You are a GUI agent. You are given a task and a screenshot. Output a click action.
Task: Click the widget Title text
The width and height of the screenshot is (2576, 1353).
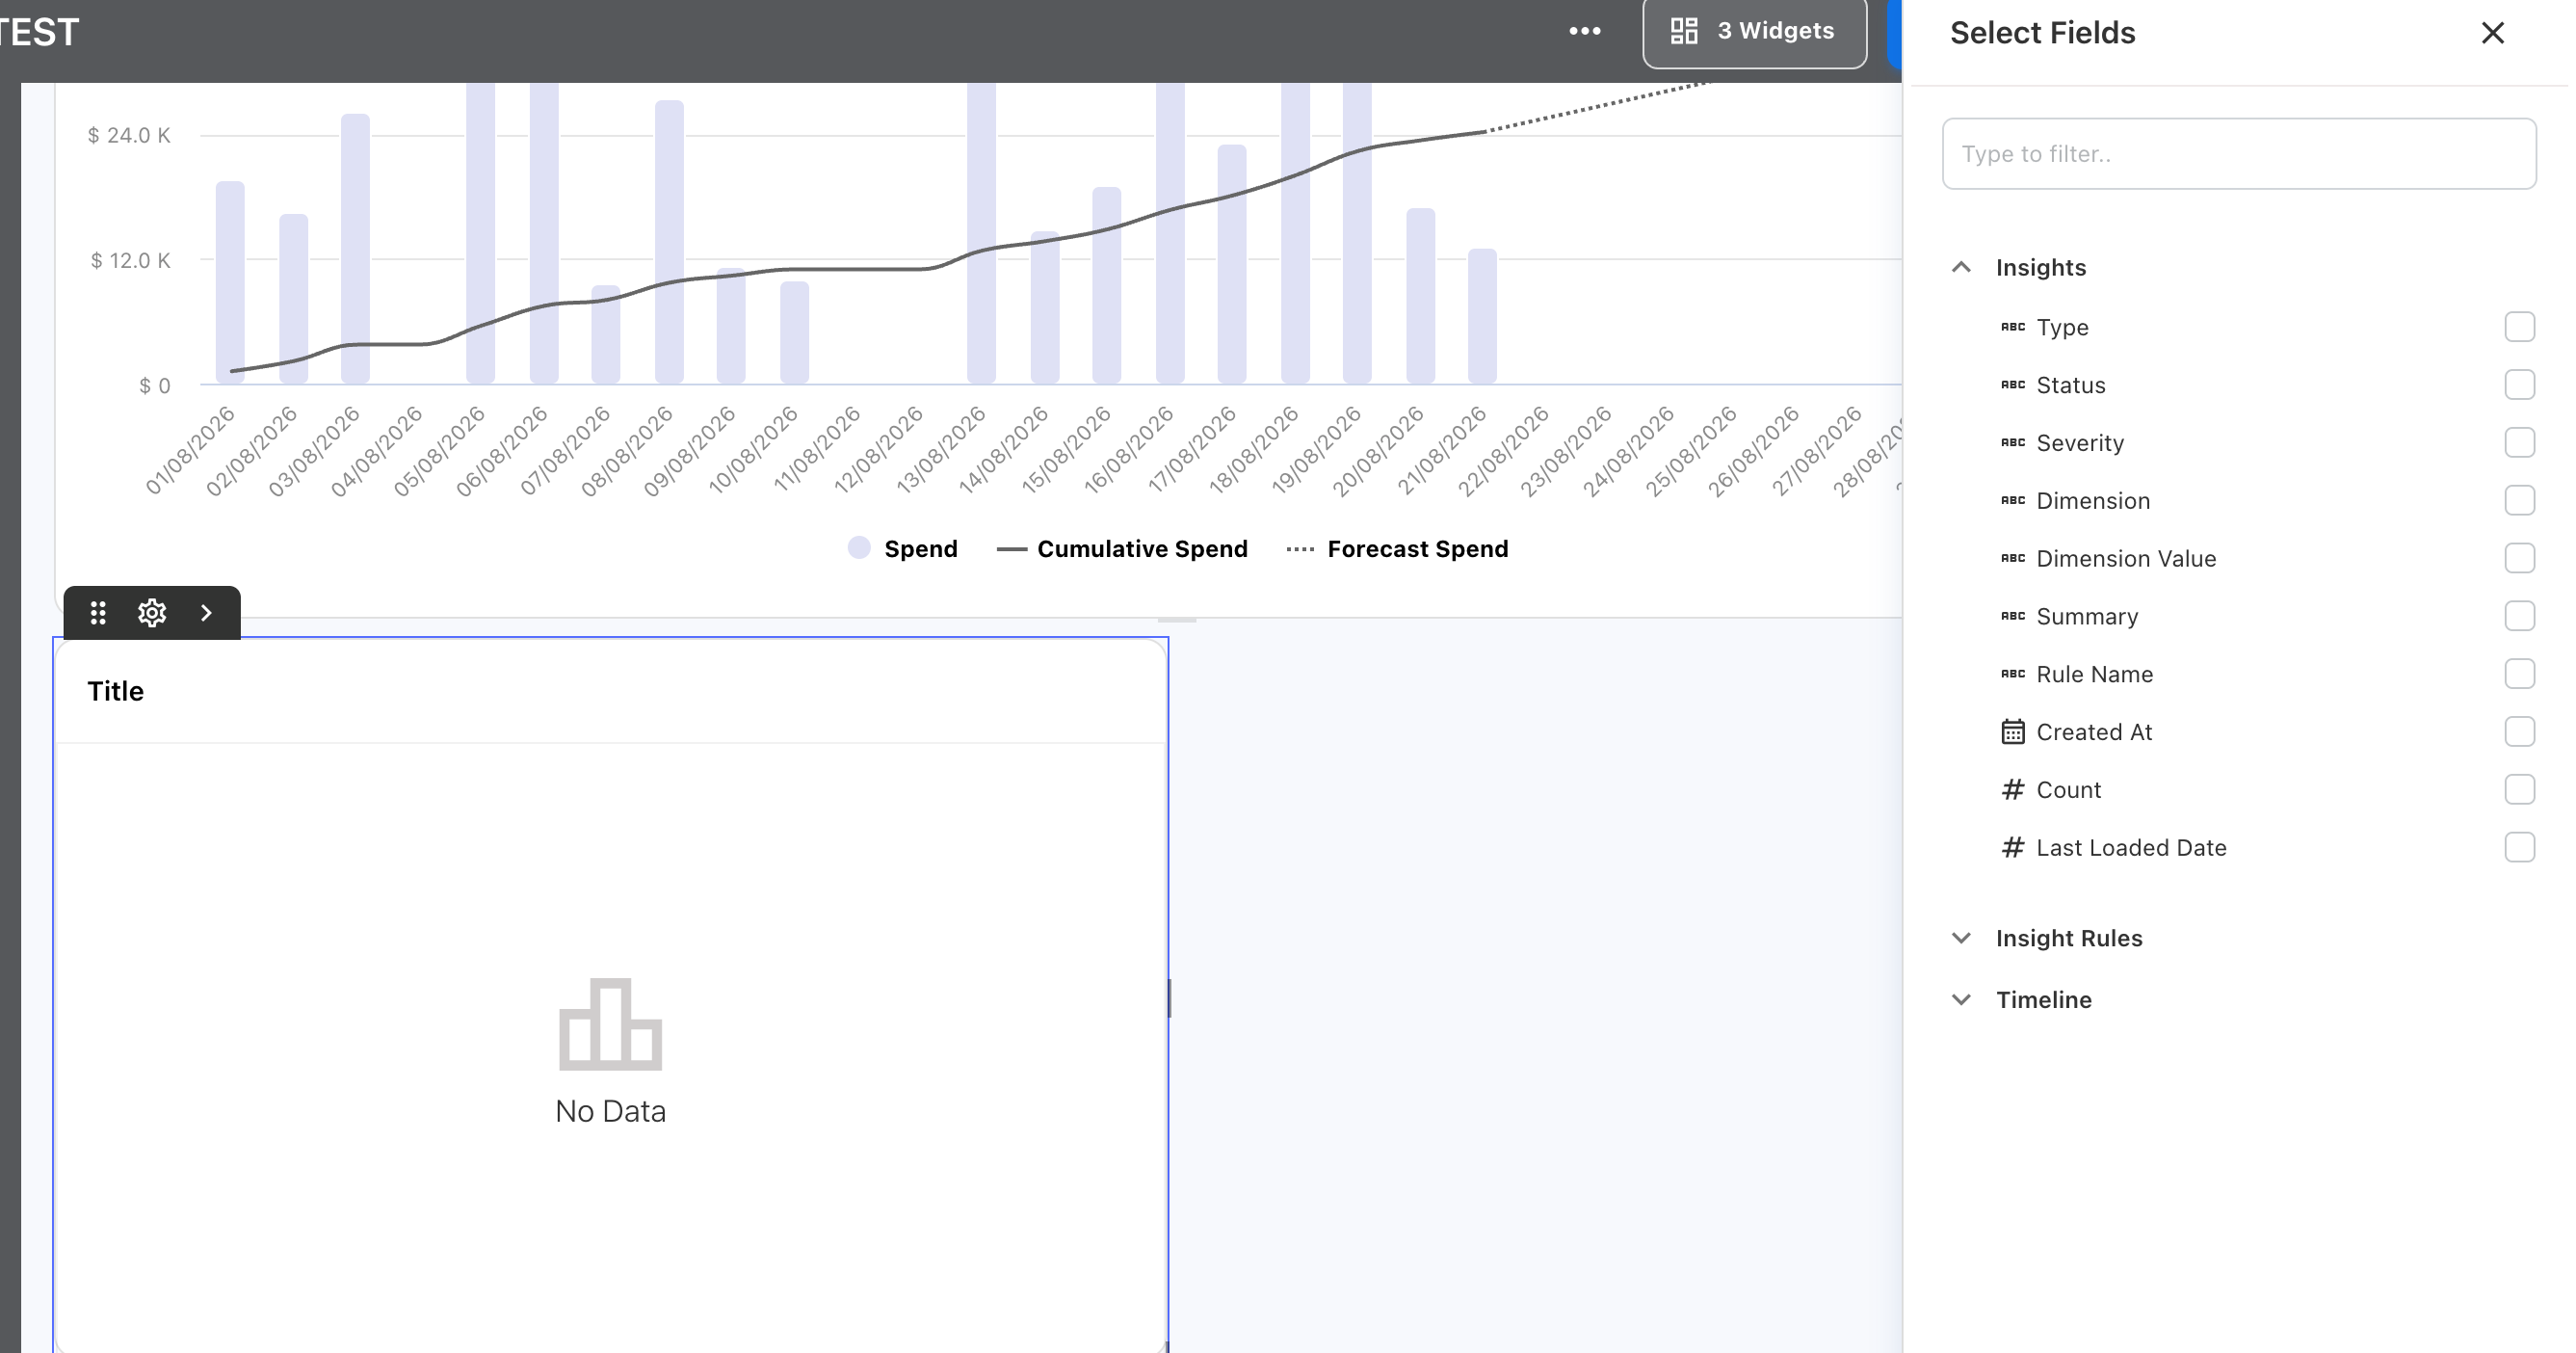pos(115,692)
